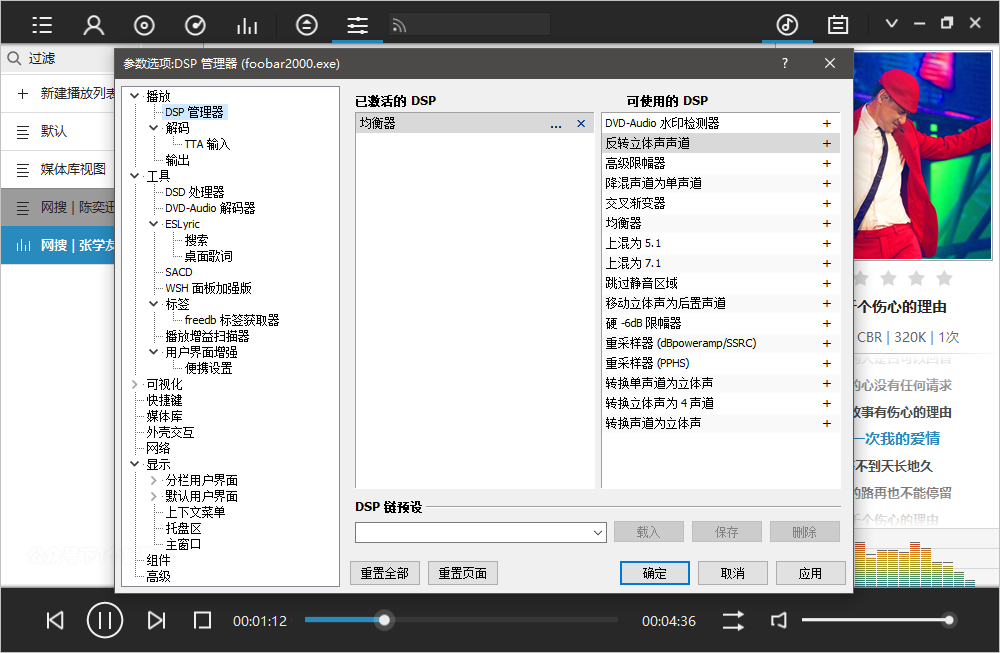Viewport: 1000px width, 653px height.
Task: Click the 重置全部 button
Action: tap(385, 573)
